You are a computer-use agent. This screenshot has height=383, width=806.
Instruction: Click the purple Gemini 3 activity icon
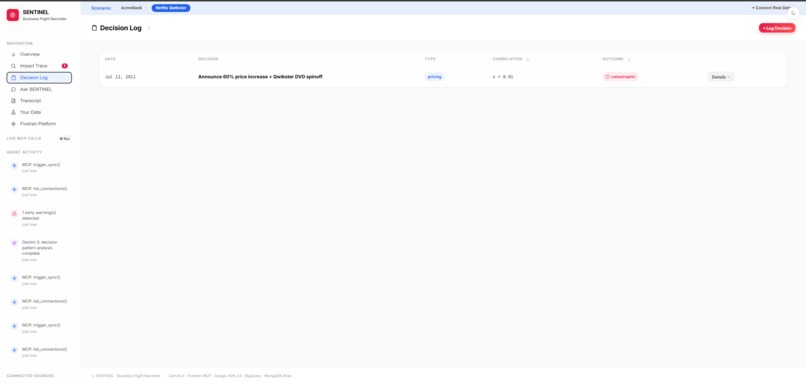tap(14, 243)
